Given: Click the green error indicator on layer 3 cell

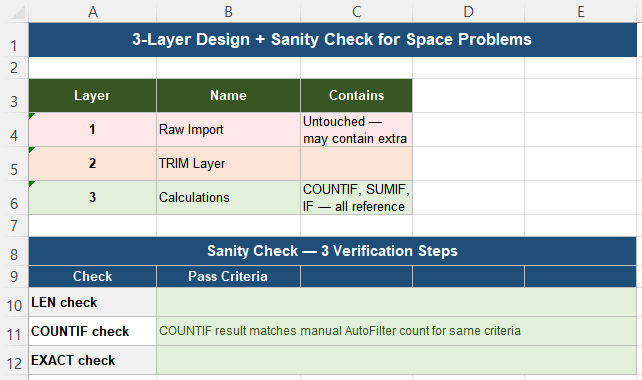Looking at the screenshot, I should 32,183.
